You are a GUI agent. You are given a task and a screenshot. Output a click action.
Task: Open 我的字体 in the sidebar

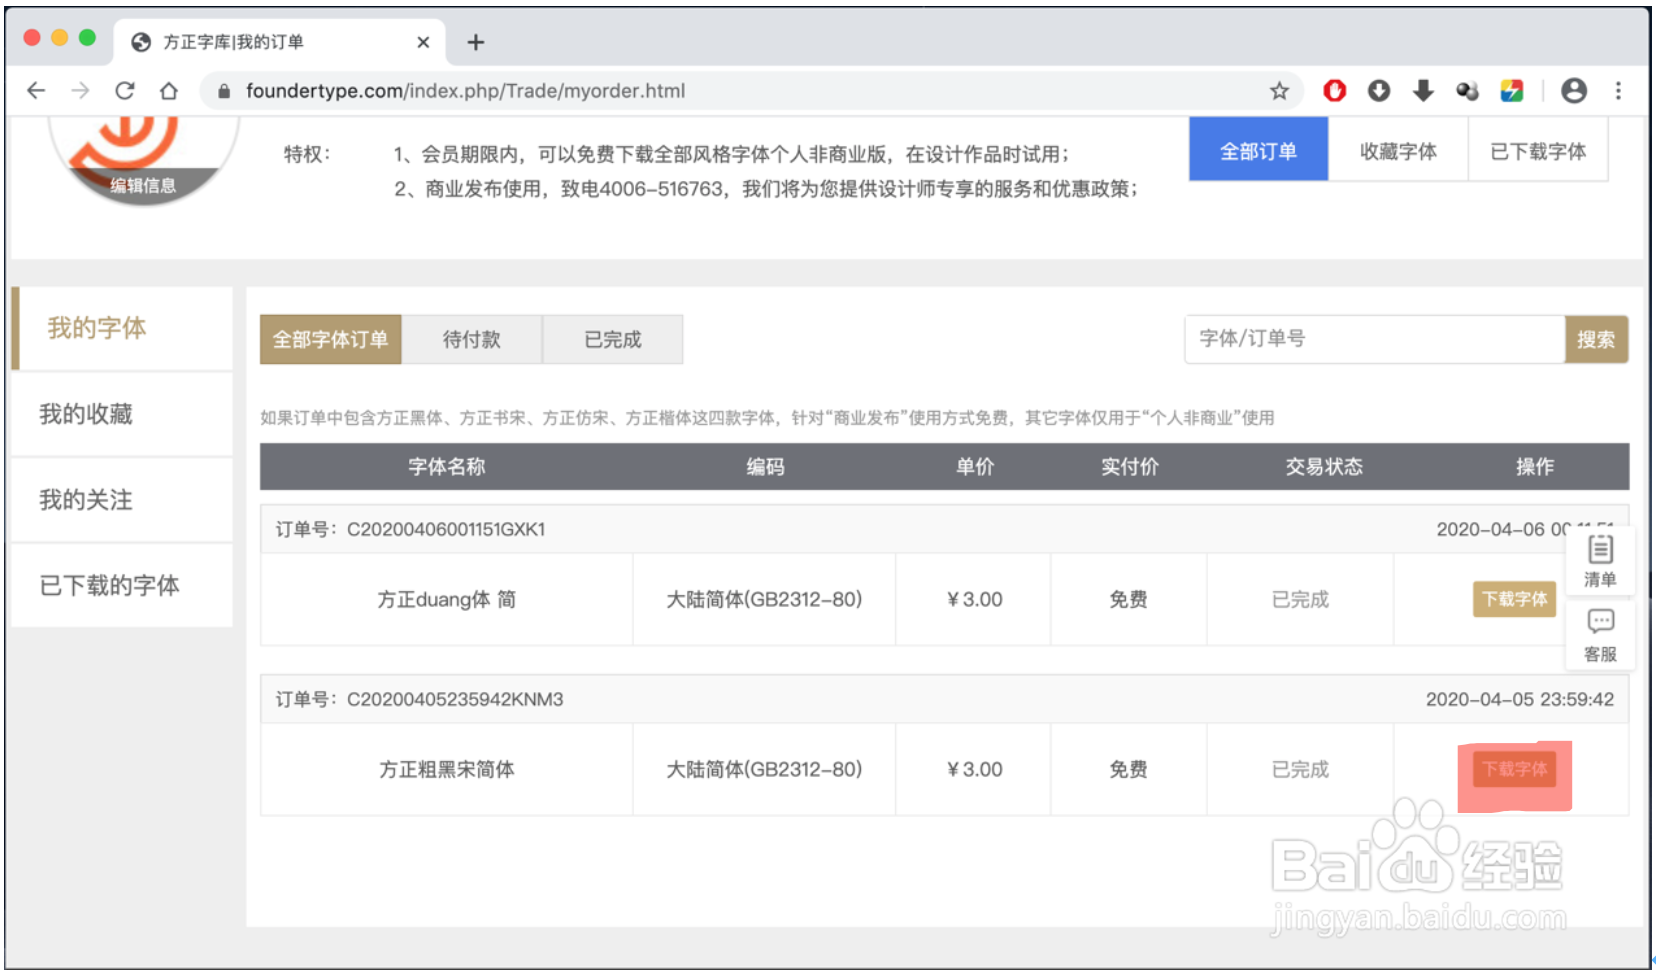click(x=122, y=328)
